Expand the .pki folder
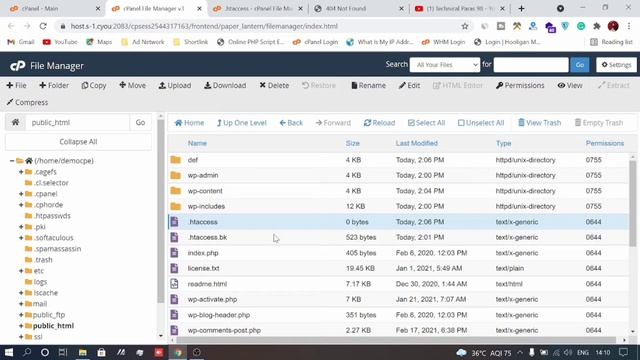 coord(21,227)
